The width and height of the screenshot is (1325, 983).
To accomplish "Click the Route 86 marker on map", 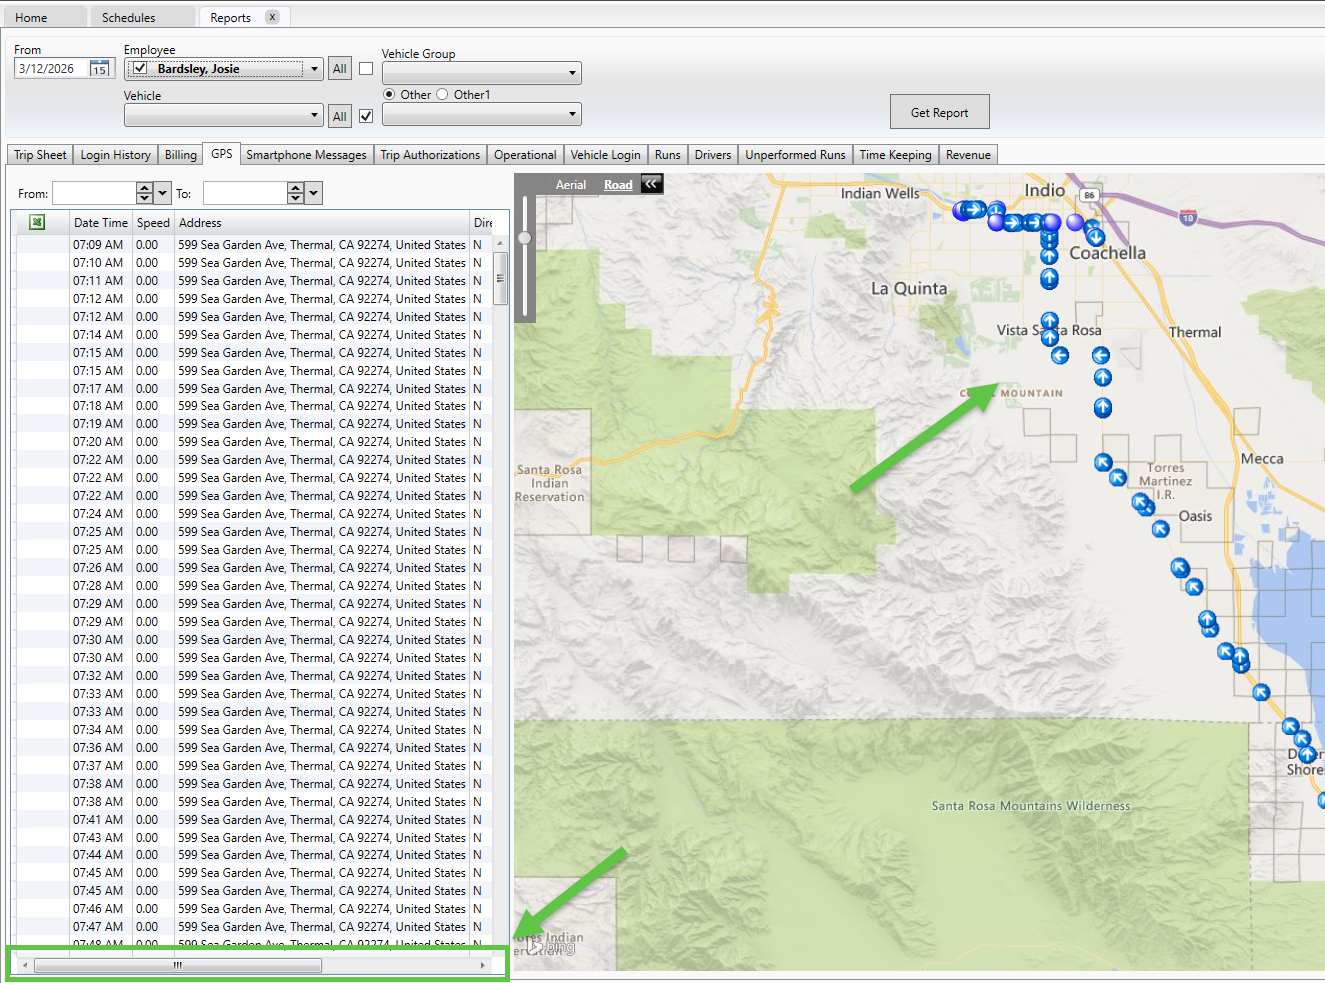I will tap(1089, 195).
